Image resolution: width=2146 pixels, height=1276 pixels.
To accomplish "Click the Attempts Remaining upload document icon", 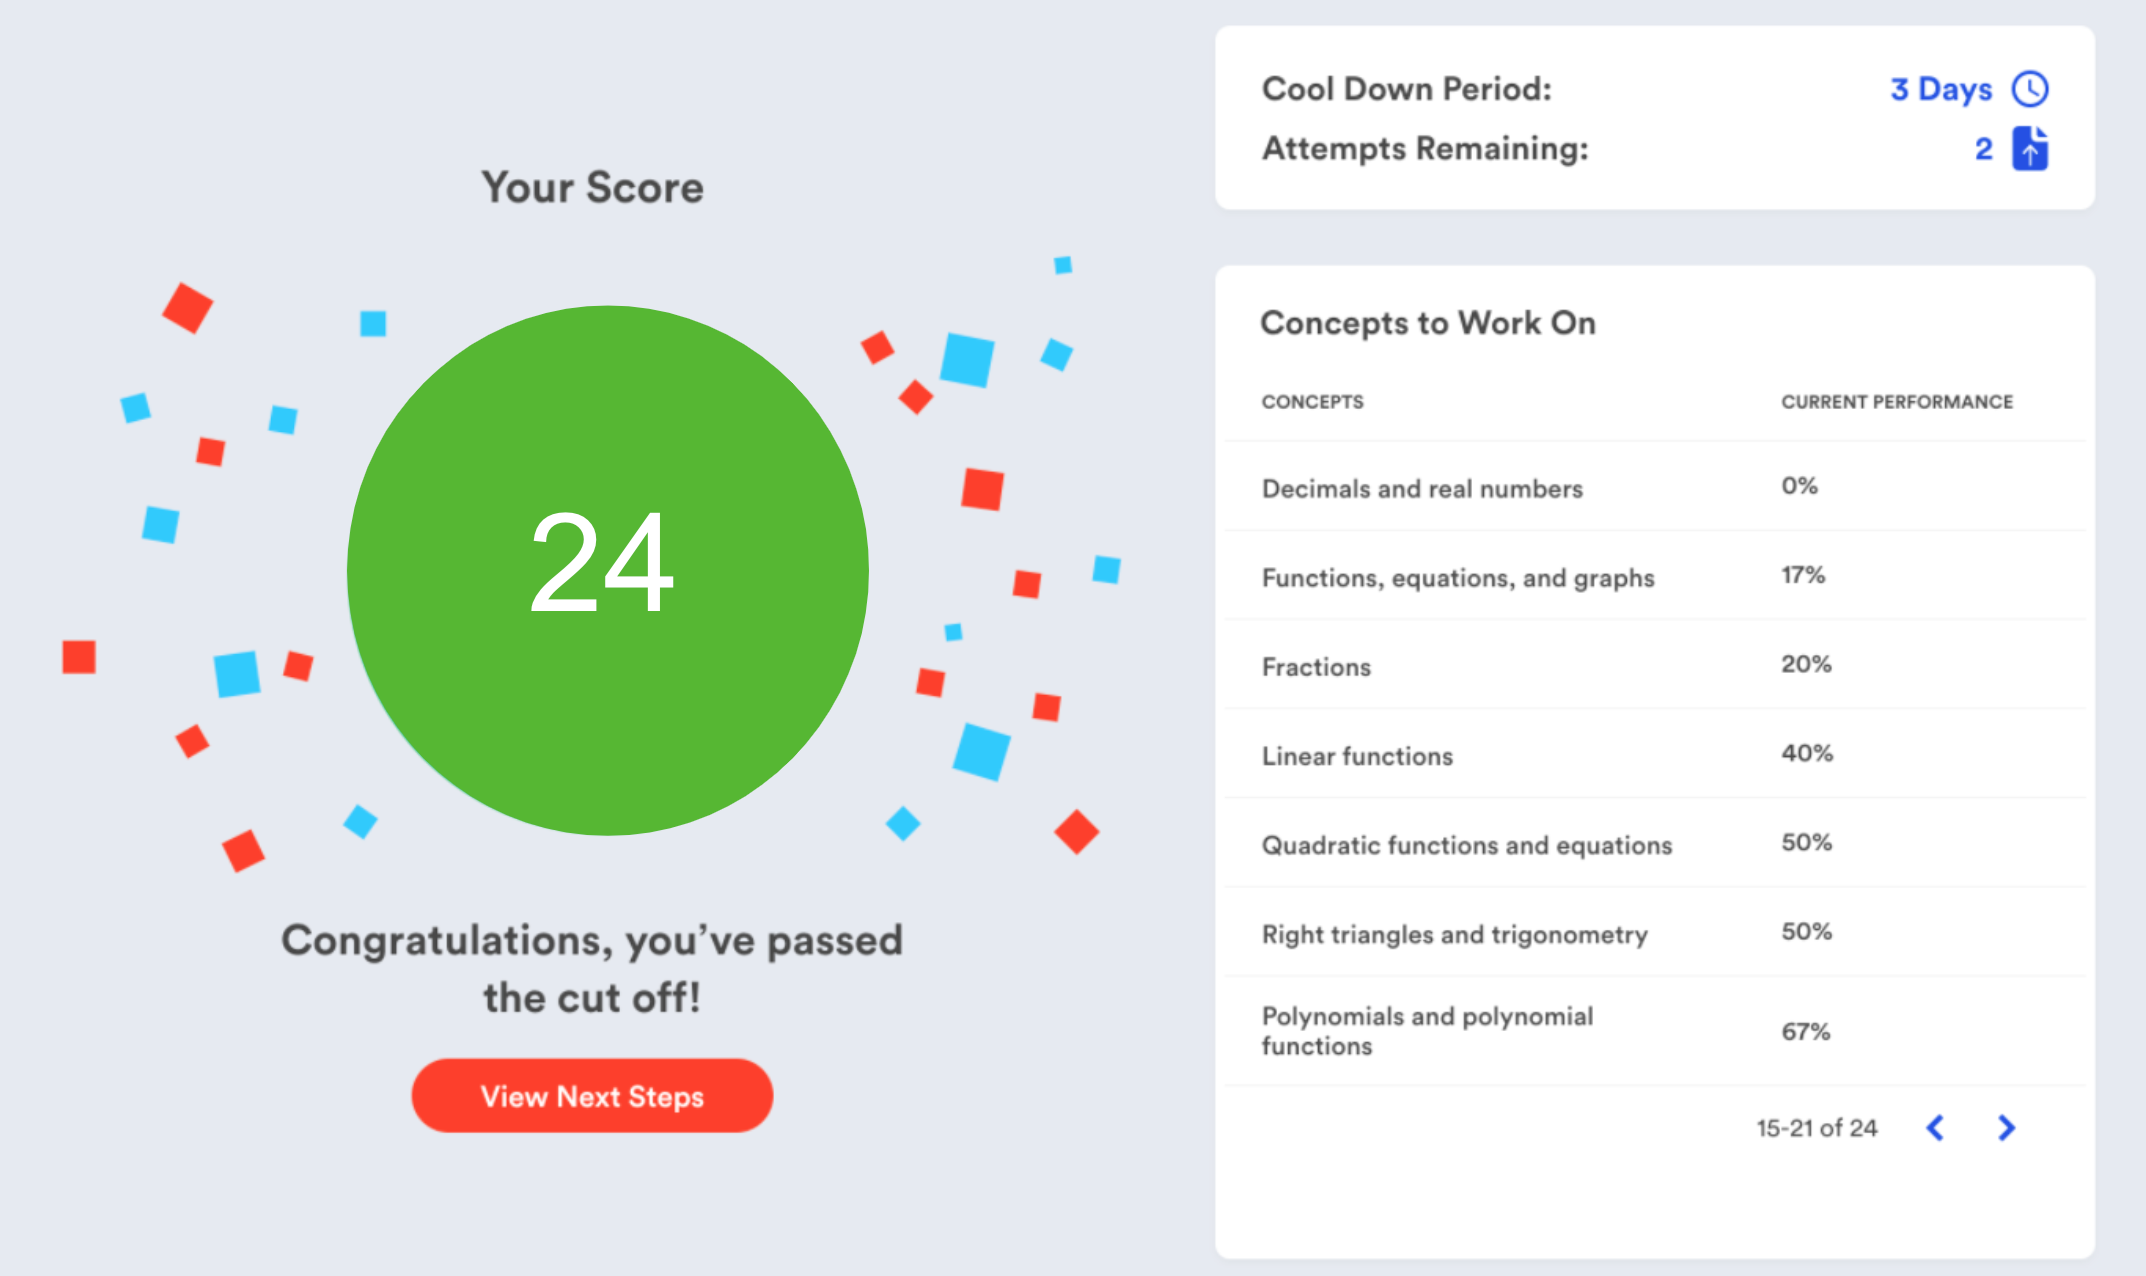I will (x=2029, y=149).
